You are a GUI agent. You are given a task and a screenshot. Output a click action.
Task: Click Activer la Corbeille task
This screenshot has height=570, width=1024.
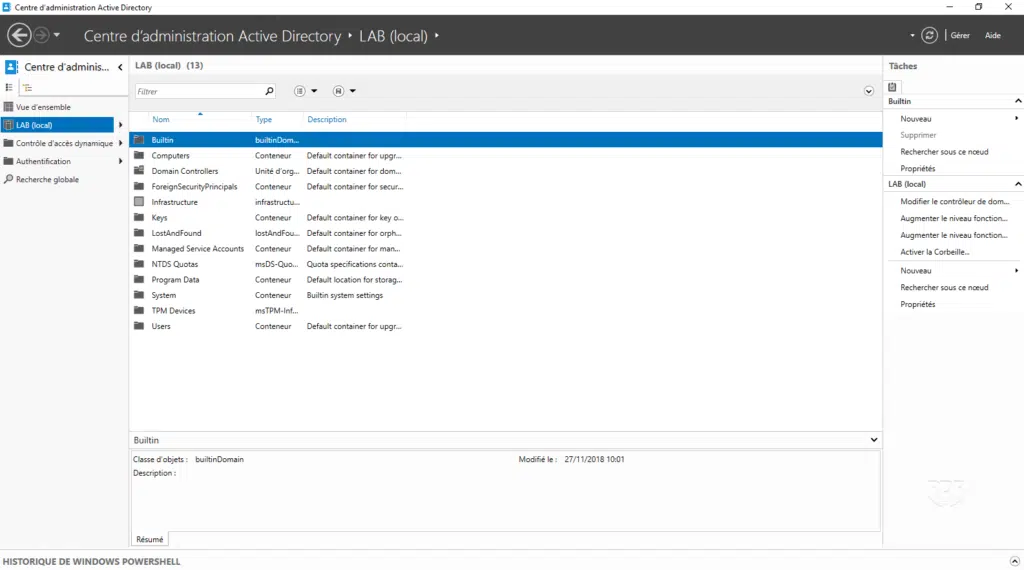point(935,252)
